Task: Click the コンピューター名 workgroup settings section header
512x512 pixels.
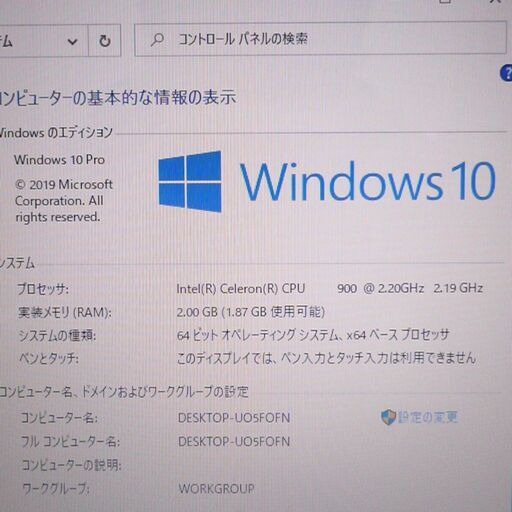Action: tap(124, 392)
